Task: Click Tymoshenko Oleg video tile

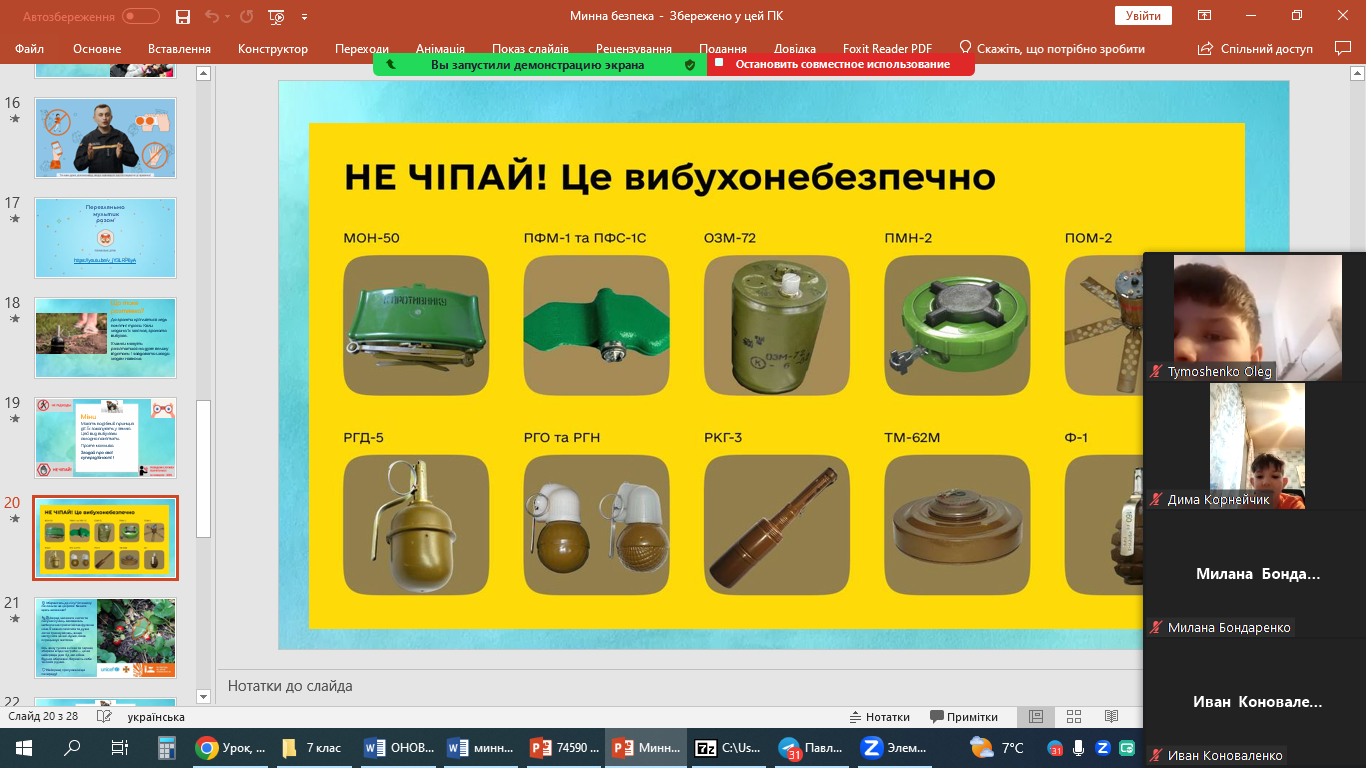Action: click(x=1257, y=317)
